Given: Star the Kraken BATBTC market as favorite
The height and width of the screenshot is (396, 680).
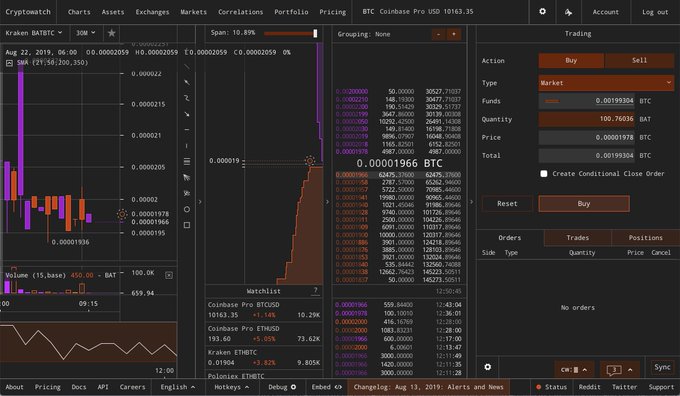Looking at the screenshot, I should pyautogui.click(x=111, y=33).
